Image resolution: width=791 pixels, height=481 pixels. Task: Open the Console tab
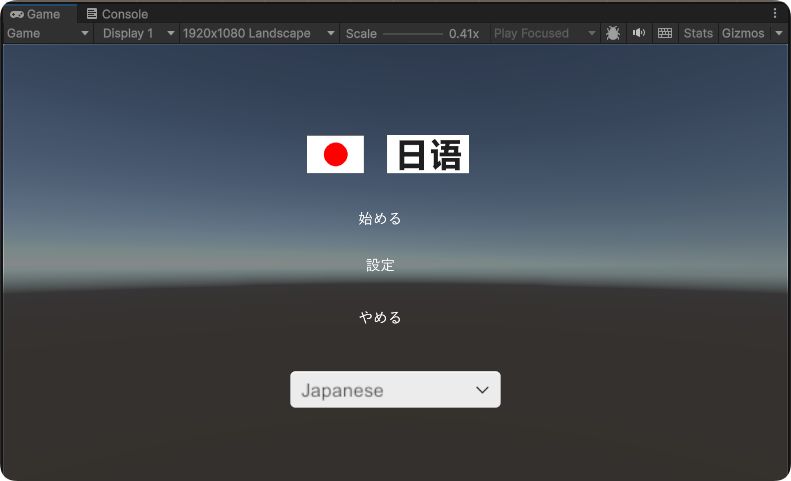tap(117, 14)
